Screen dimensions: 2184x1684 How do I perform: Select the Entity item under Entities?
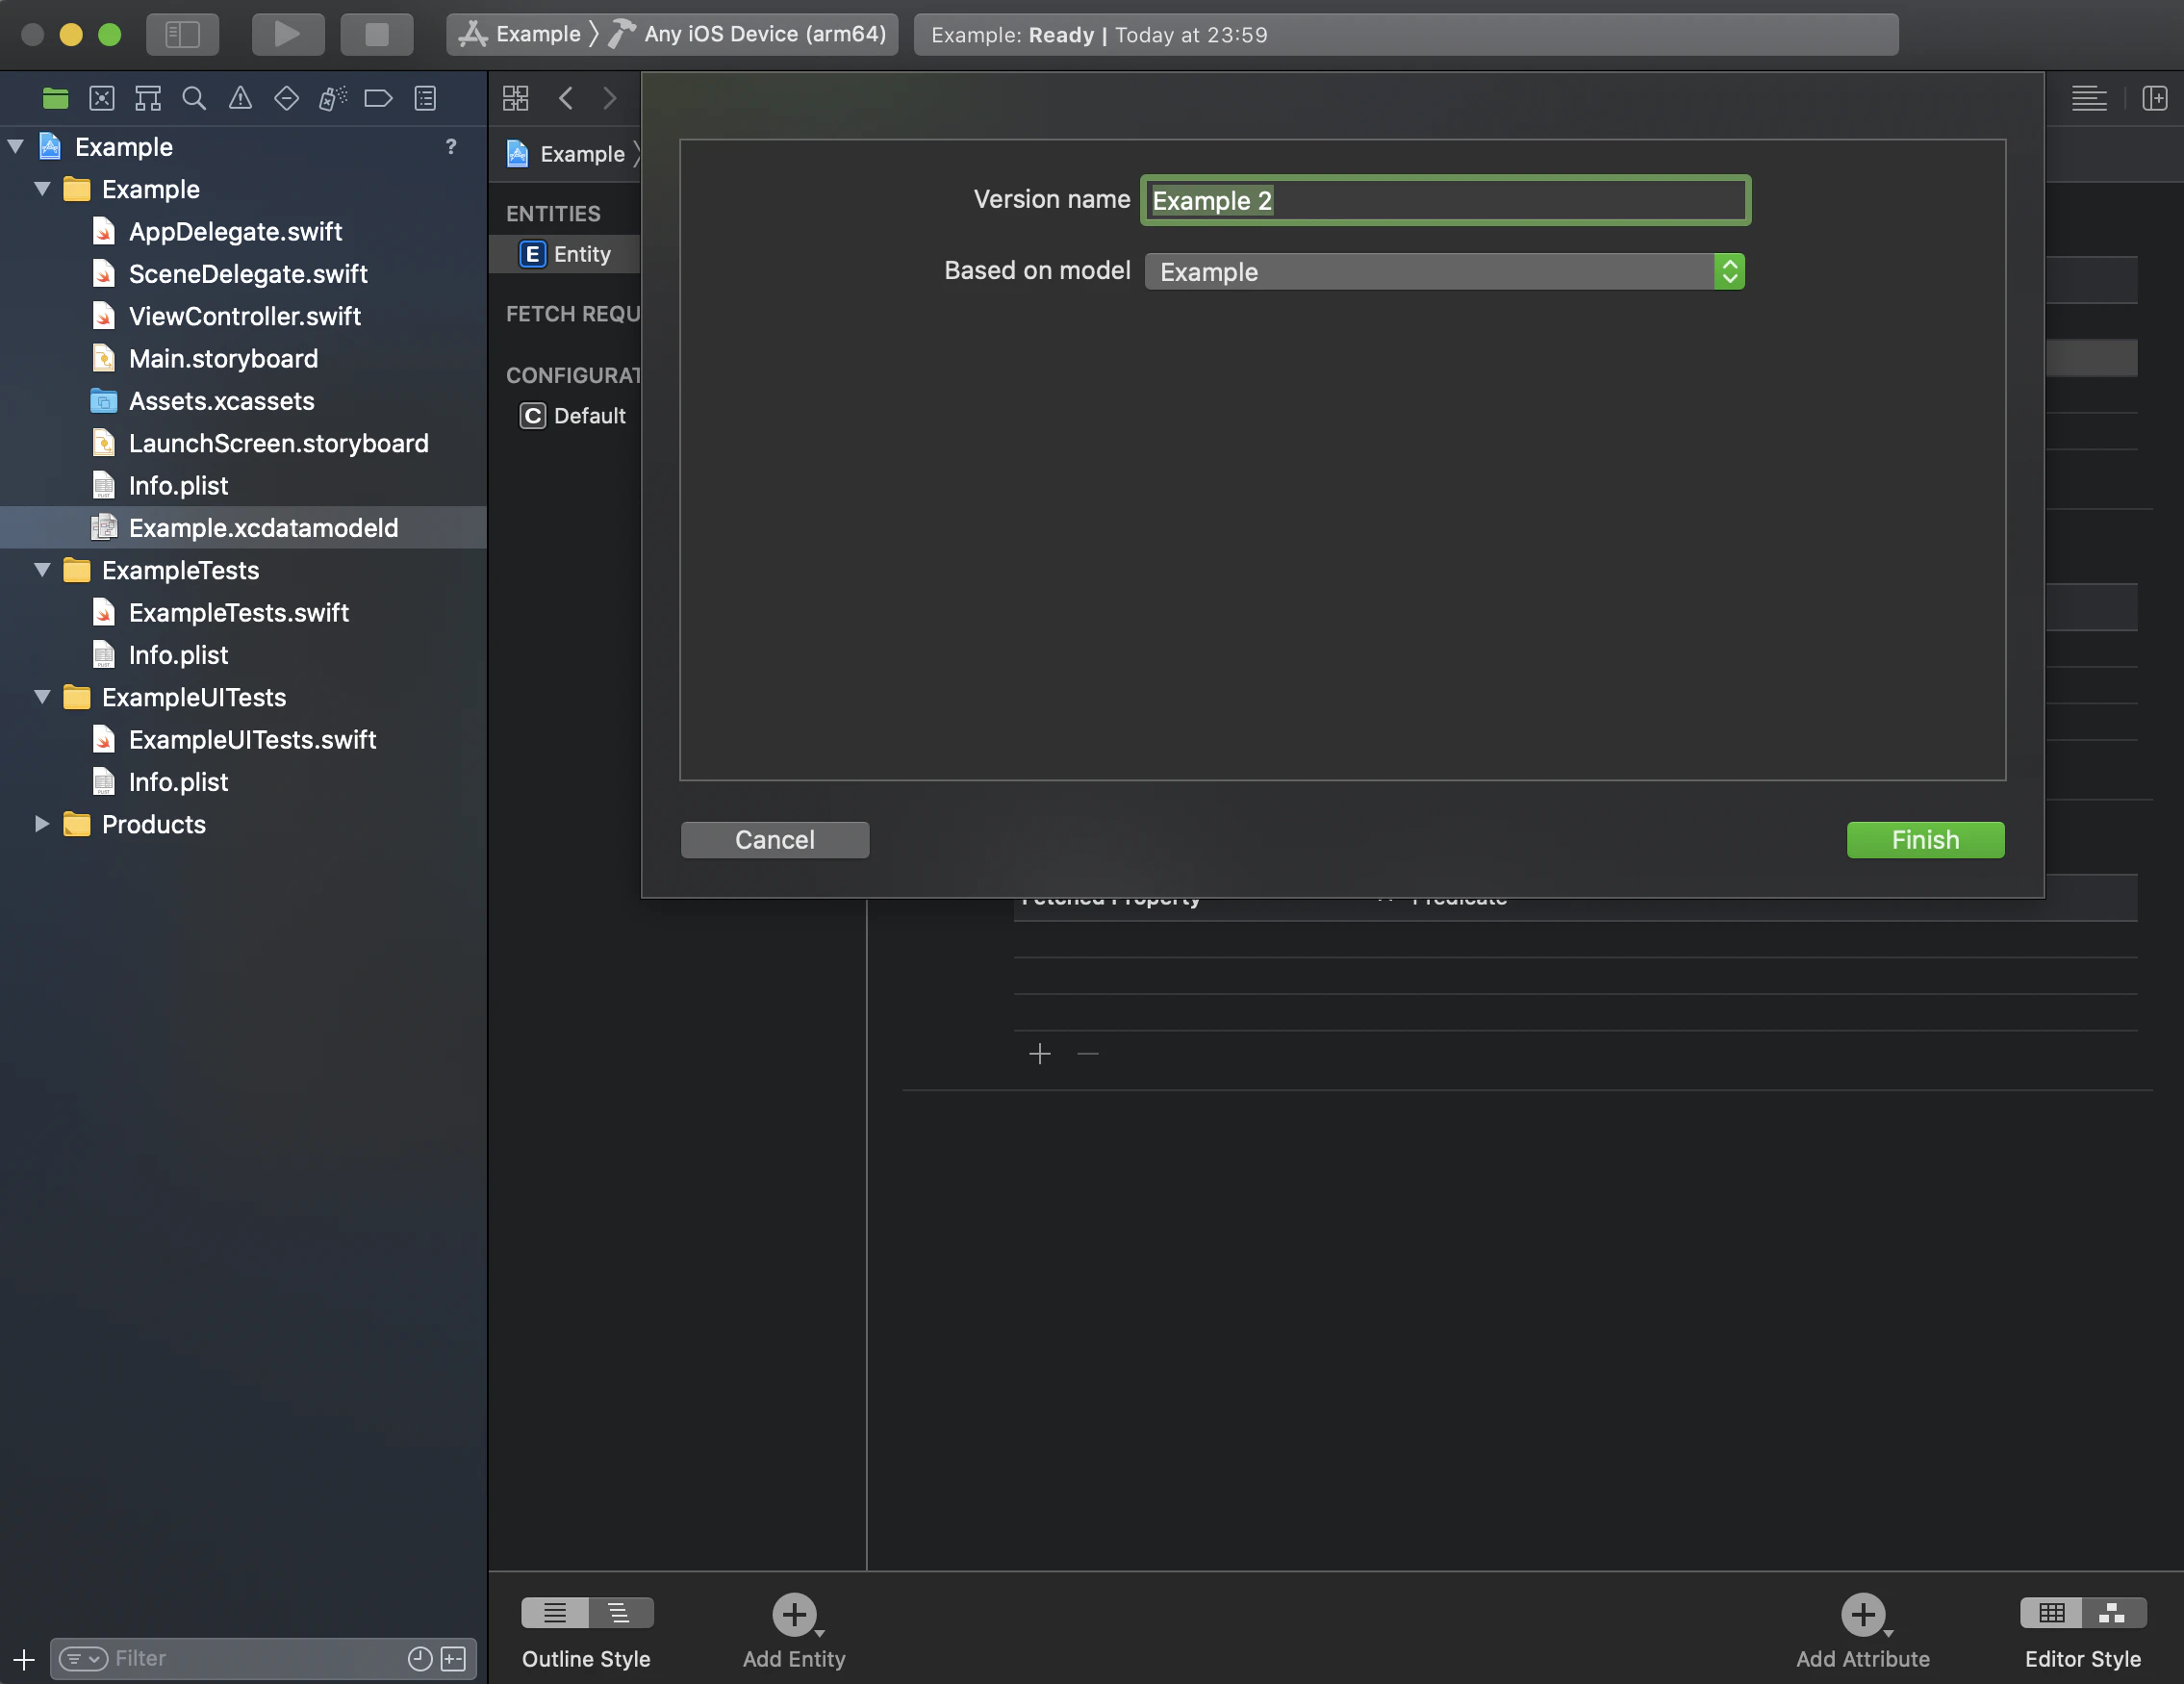(x=566, y=254)
